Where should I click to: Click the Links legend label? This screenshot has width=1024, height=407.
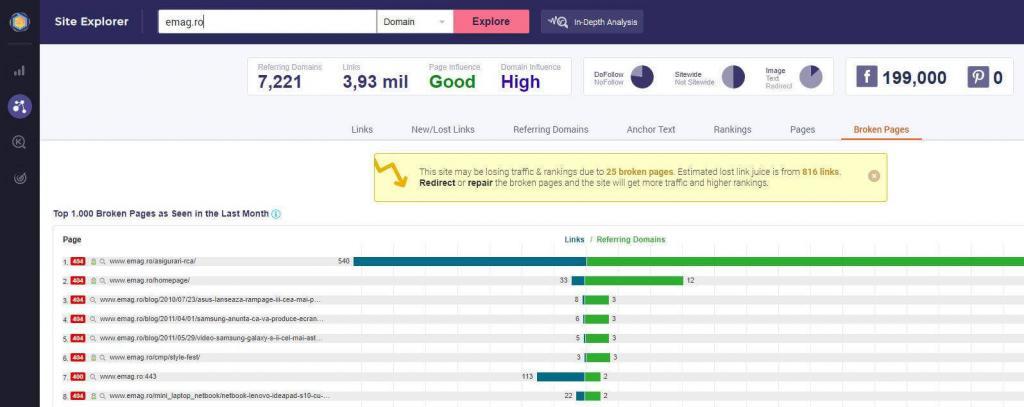574,240
